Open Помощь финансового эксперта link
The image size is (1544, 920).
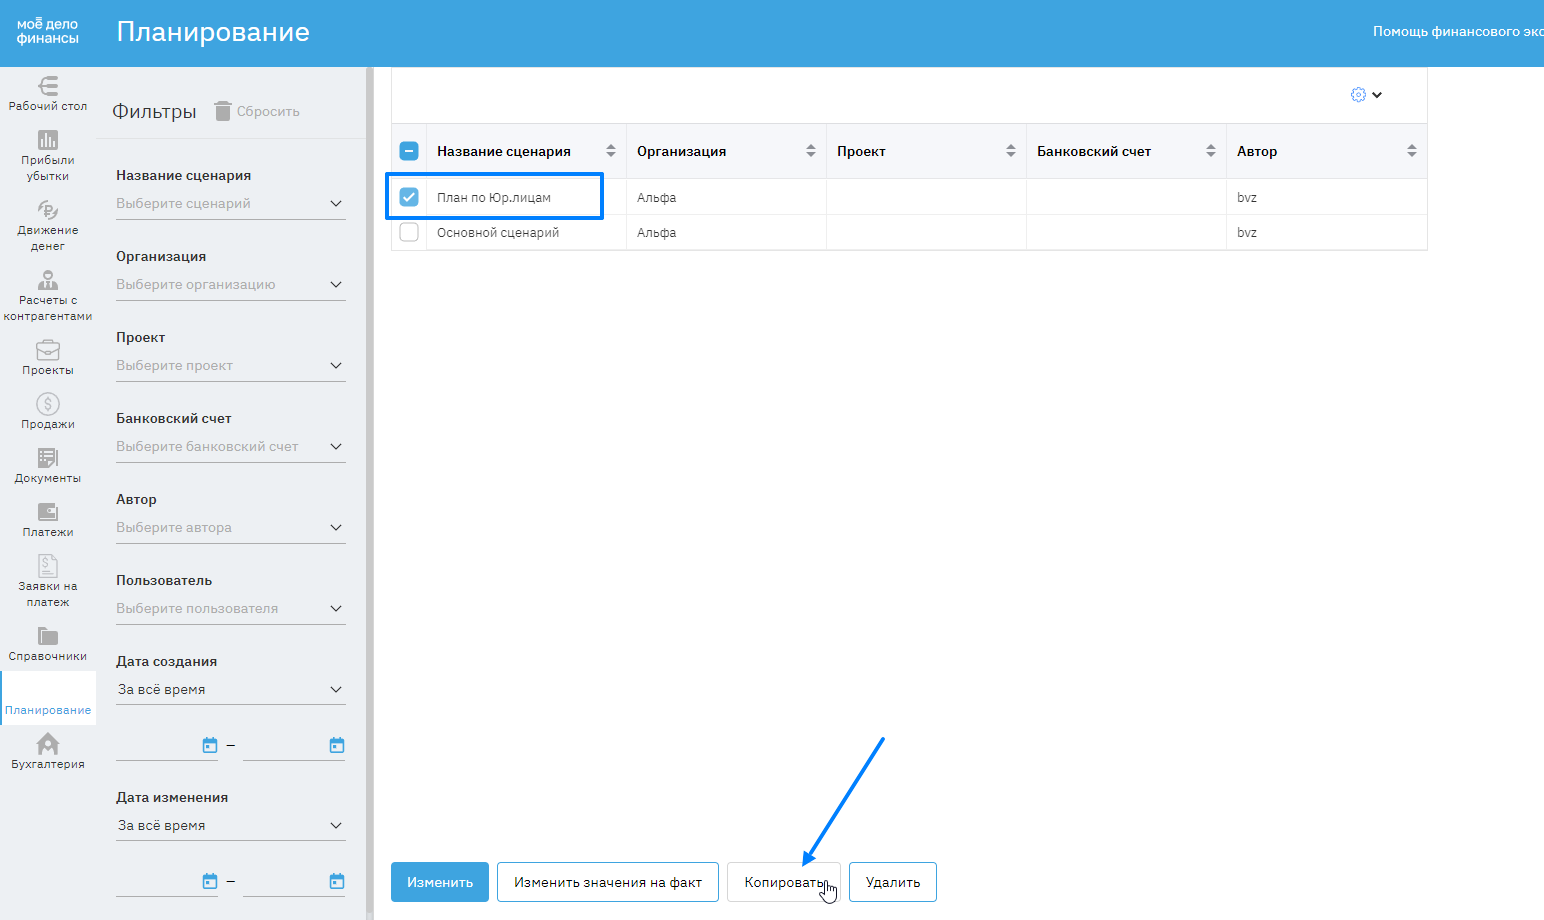(1458, 32)
